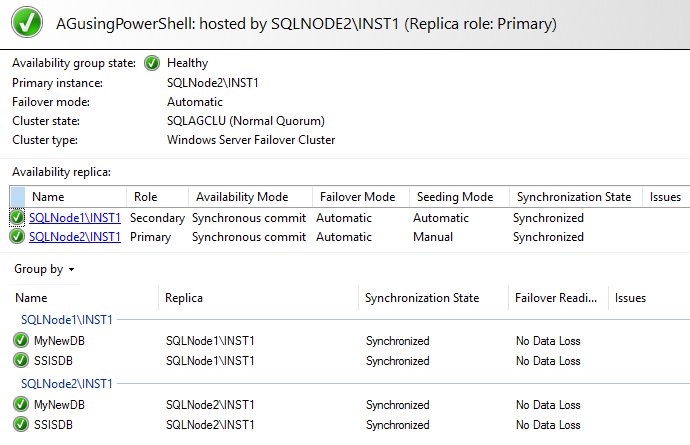This screenshot has width=690, height=445.
Task: Open the SQLNode2\INST1 replica link
Action: (x=75, y=237)
